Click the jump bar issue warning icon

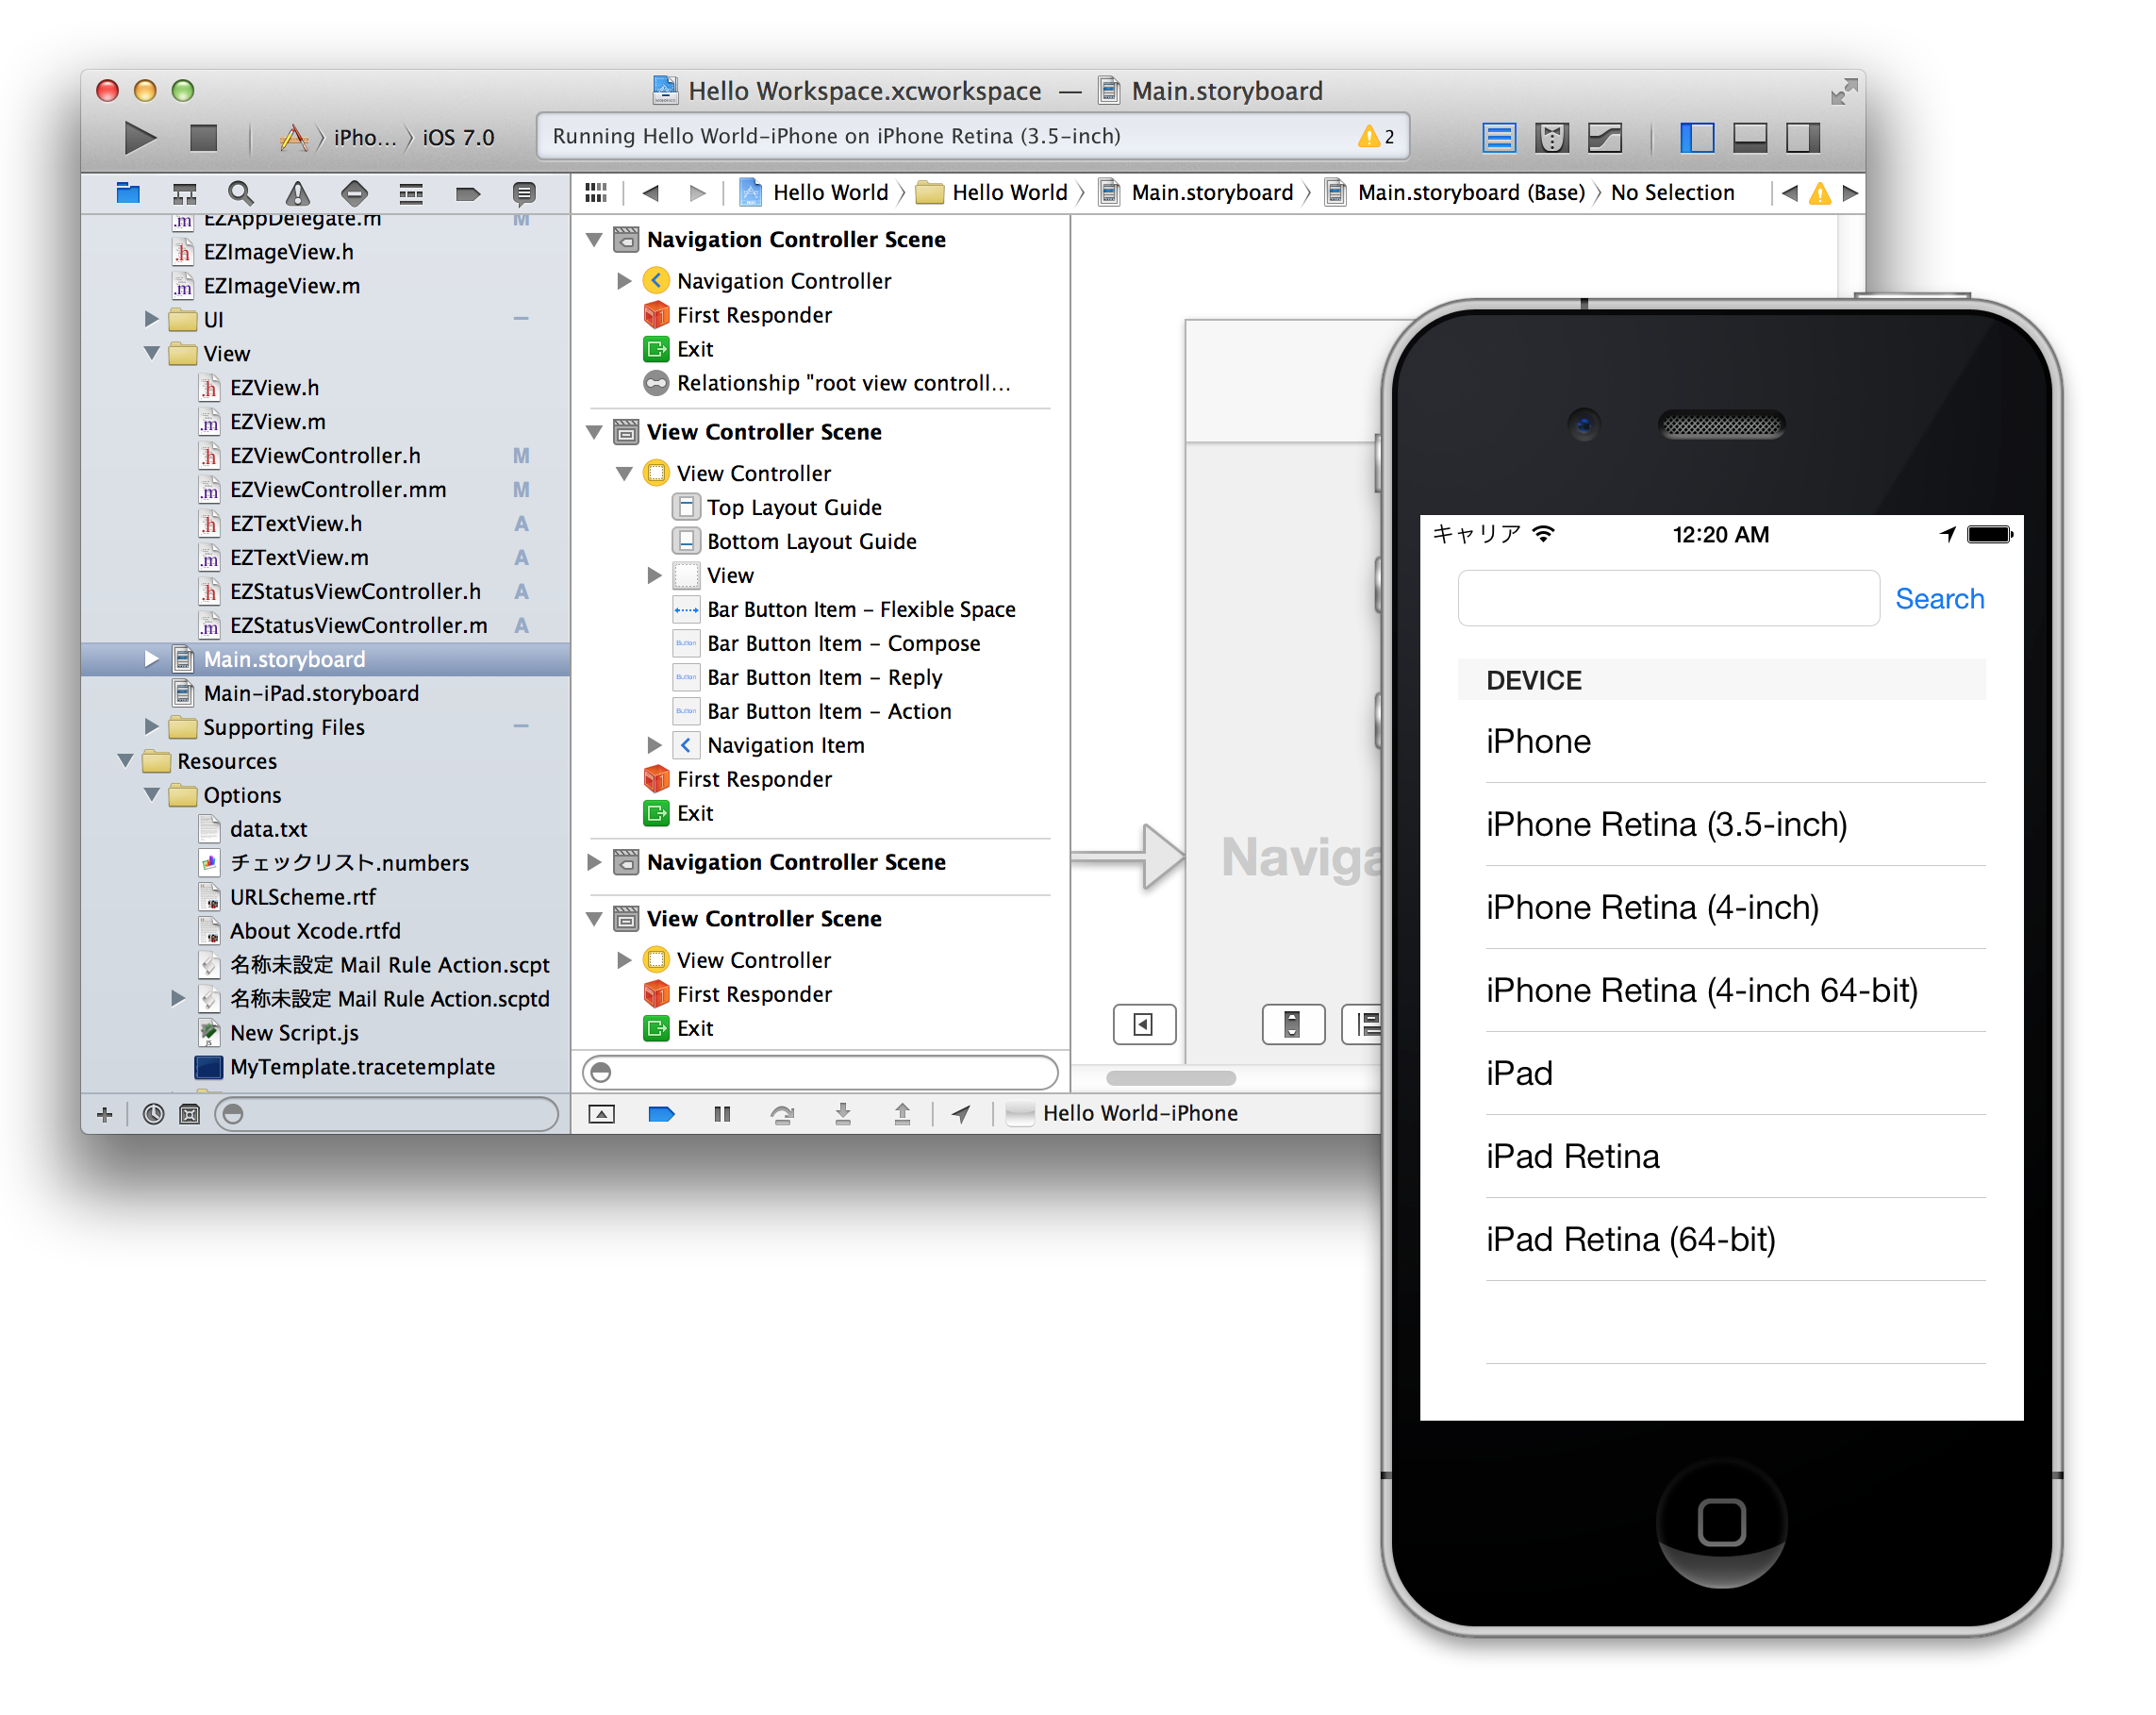pos(1820,193)
